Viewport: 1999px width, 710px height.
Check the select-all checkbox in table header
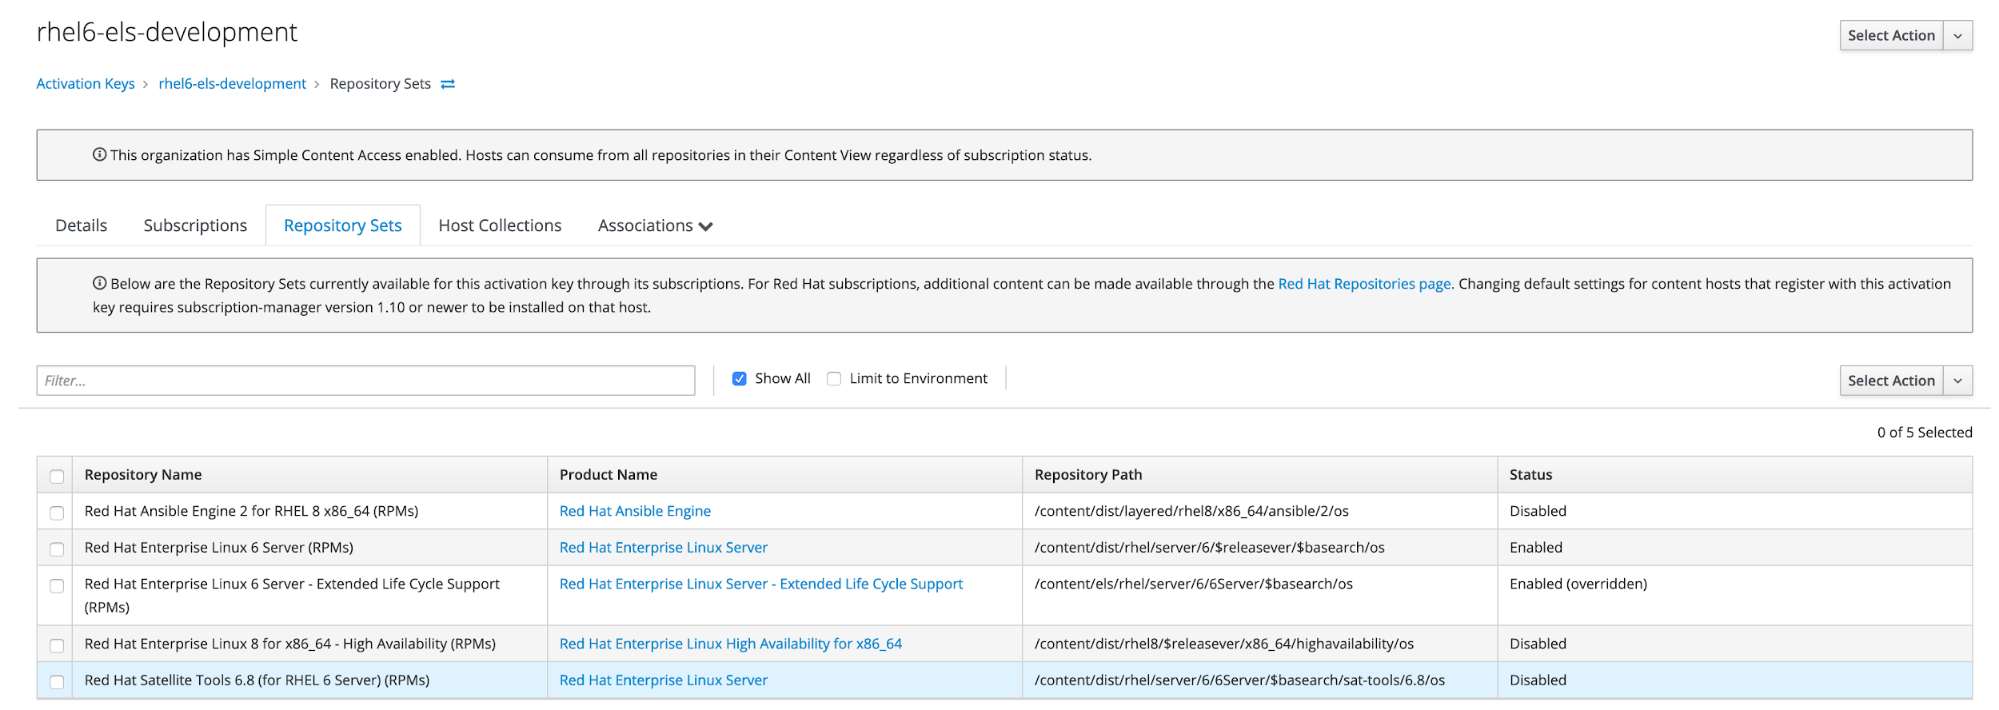(x=57, y=476)
